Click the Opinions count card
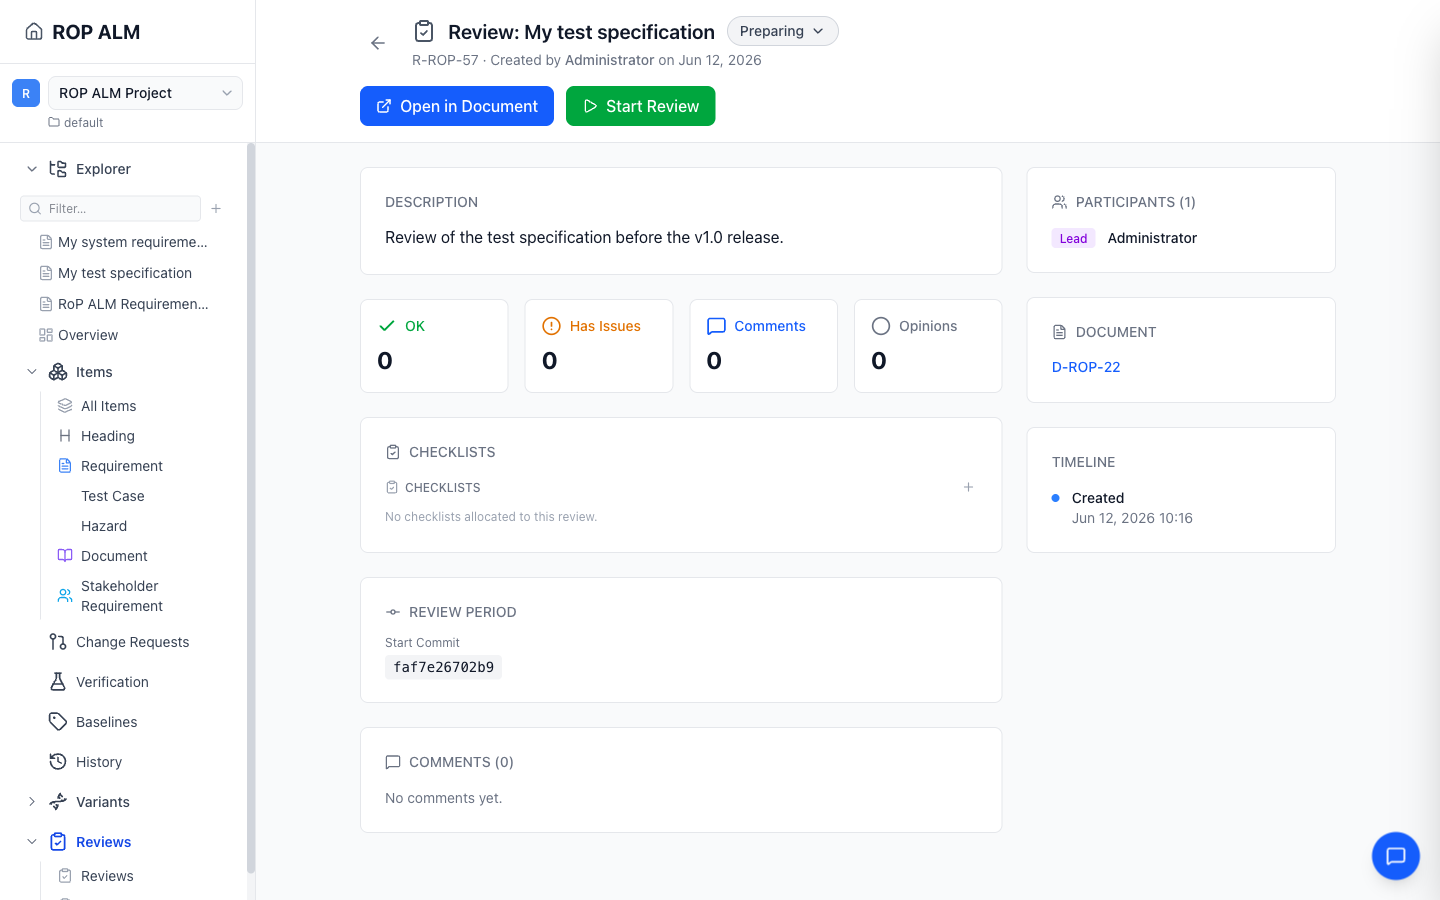The image size is (1440, 900). 928,346
